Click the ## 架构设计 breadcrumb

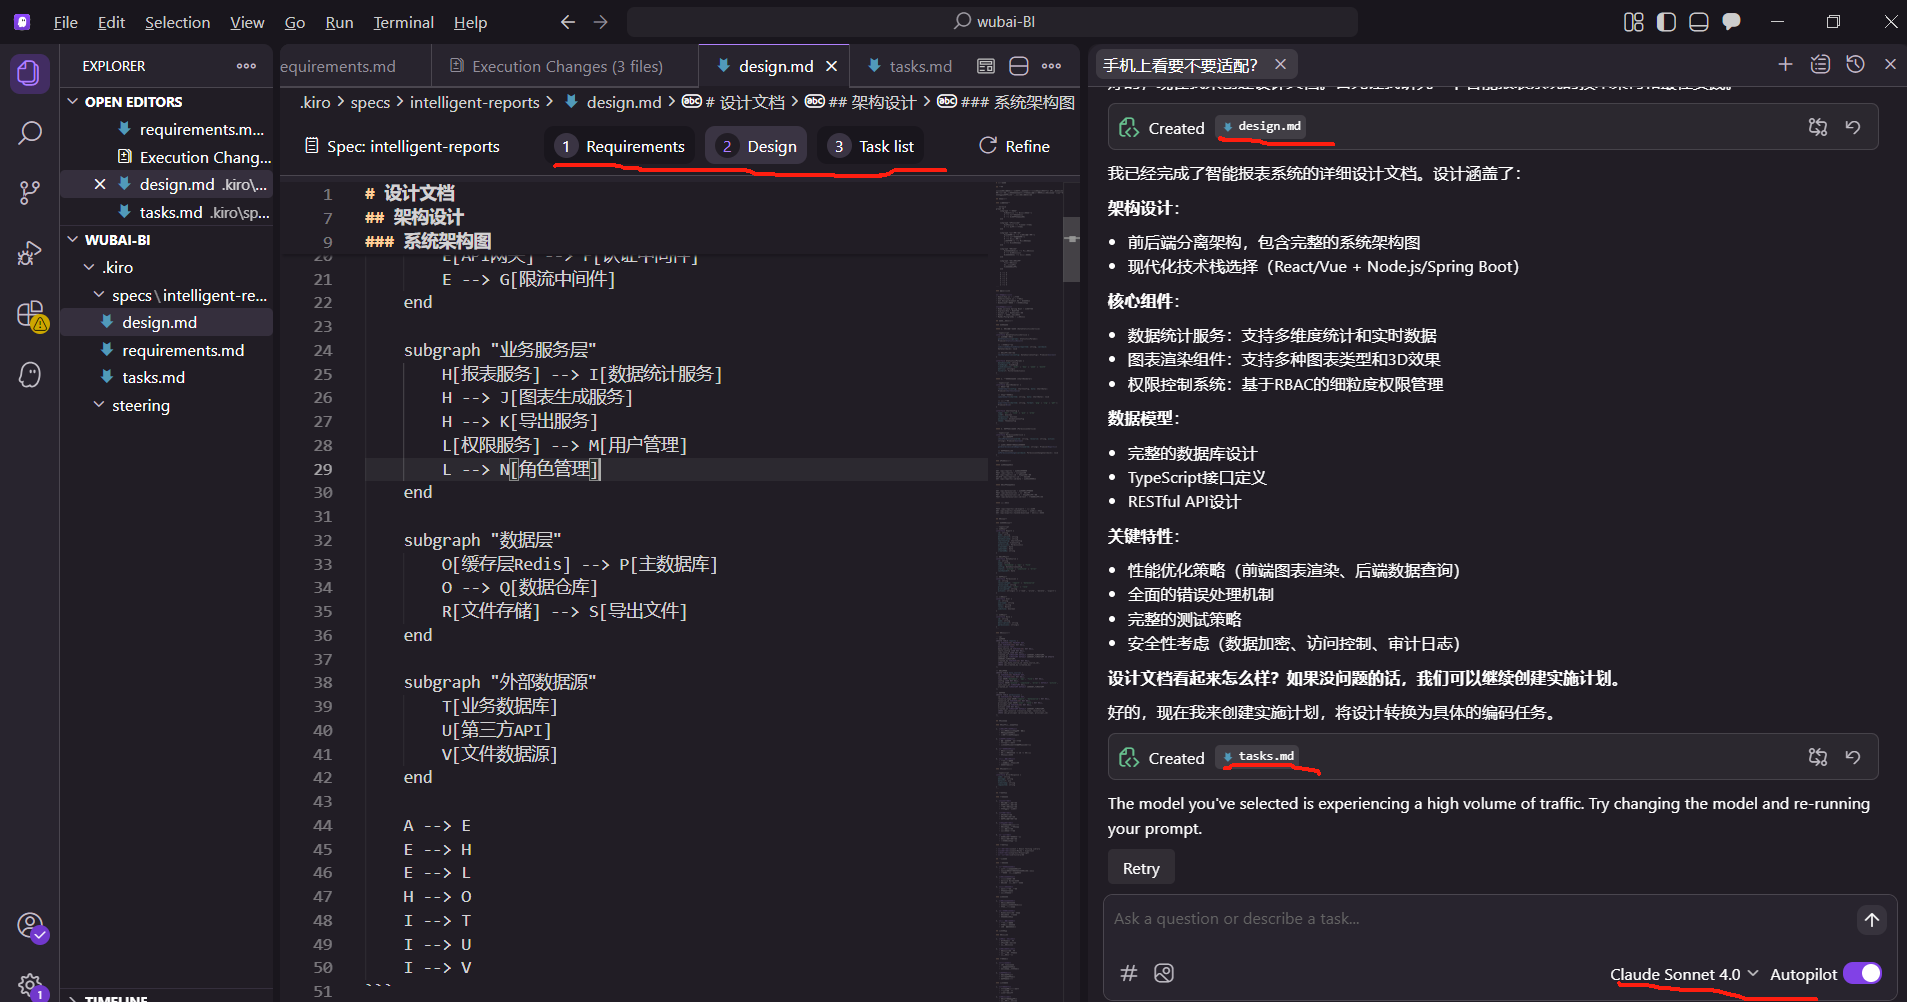(861, 102)
